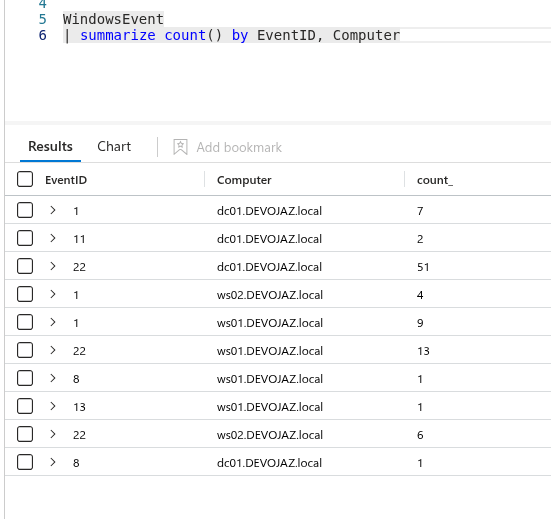
Task: Click the Add bookmark icon
Action: click(x=180, y=147)
